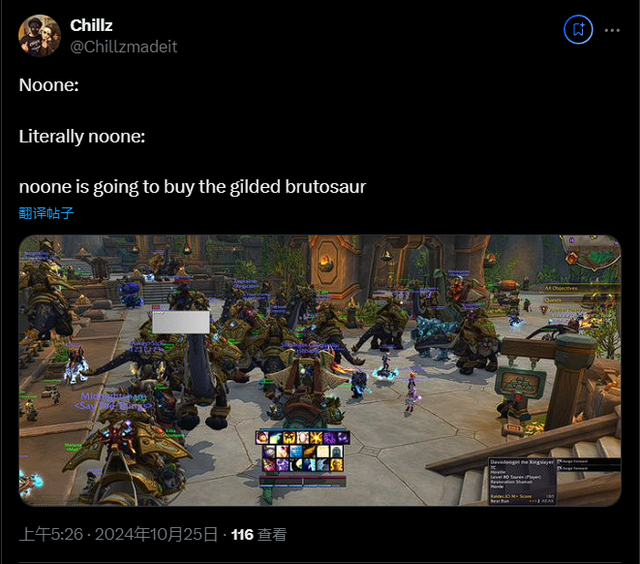Click the crescent moon ability icon
Image resolution: width=640 pixels, height=564 pixels.
(x=296, y=465)
